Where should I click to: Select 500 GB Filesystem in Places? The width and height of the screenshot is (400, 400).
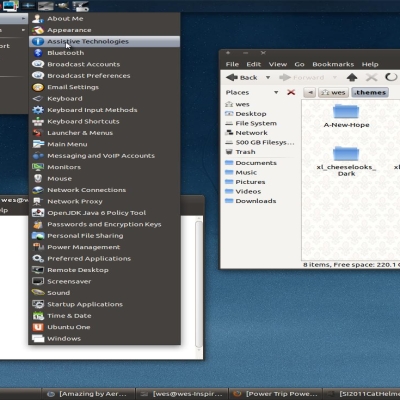pos(260,142)
